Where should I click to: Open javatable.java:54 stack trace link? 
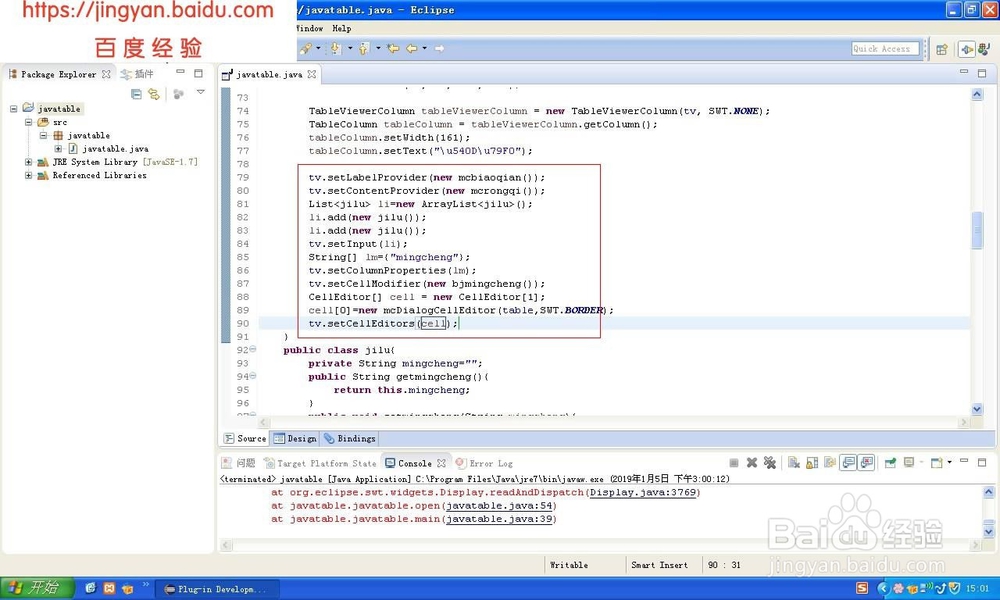tap(499, 506)
